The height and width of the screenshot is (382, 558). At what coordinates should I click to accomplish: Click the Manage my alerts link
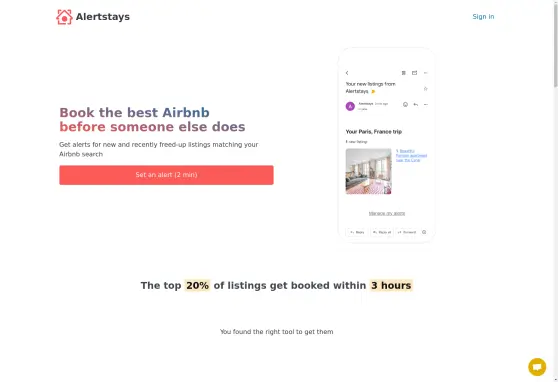coord(387,214)
